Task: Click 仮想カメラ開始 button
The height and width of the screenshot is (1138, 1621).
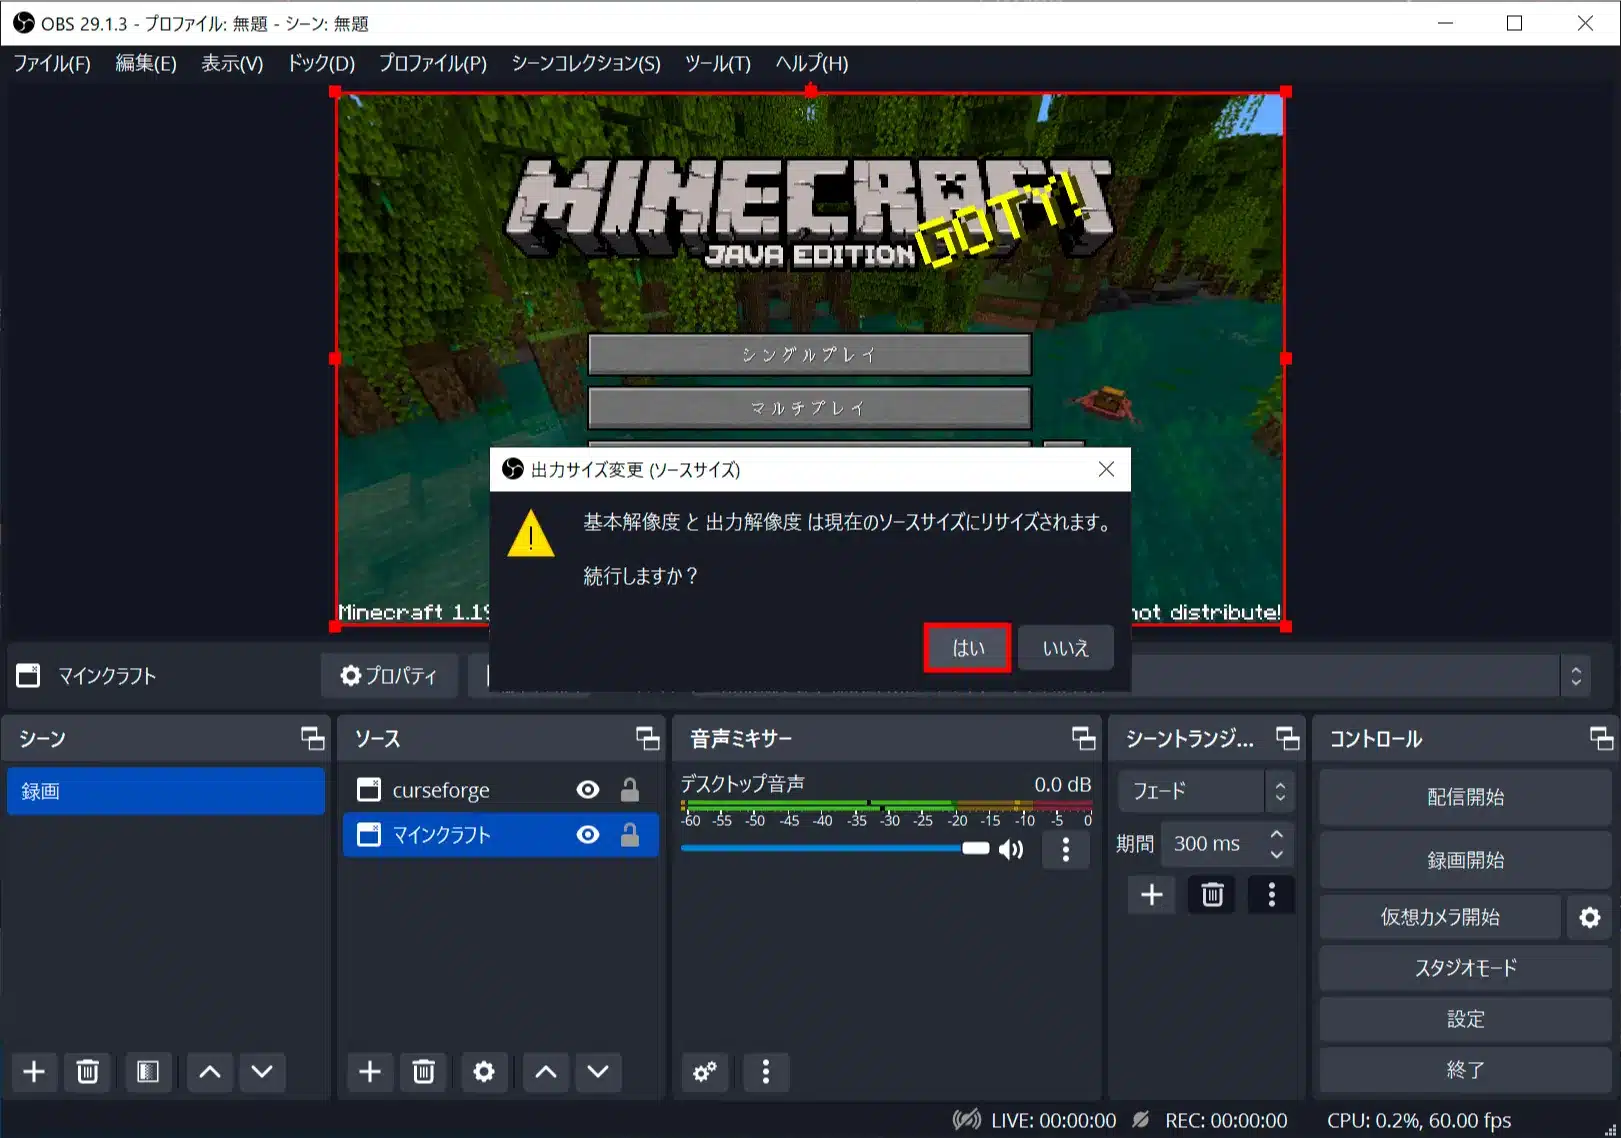Action: (1440, 917)
